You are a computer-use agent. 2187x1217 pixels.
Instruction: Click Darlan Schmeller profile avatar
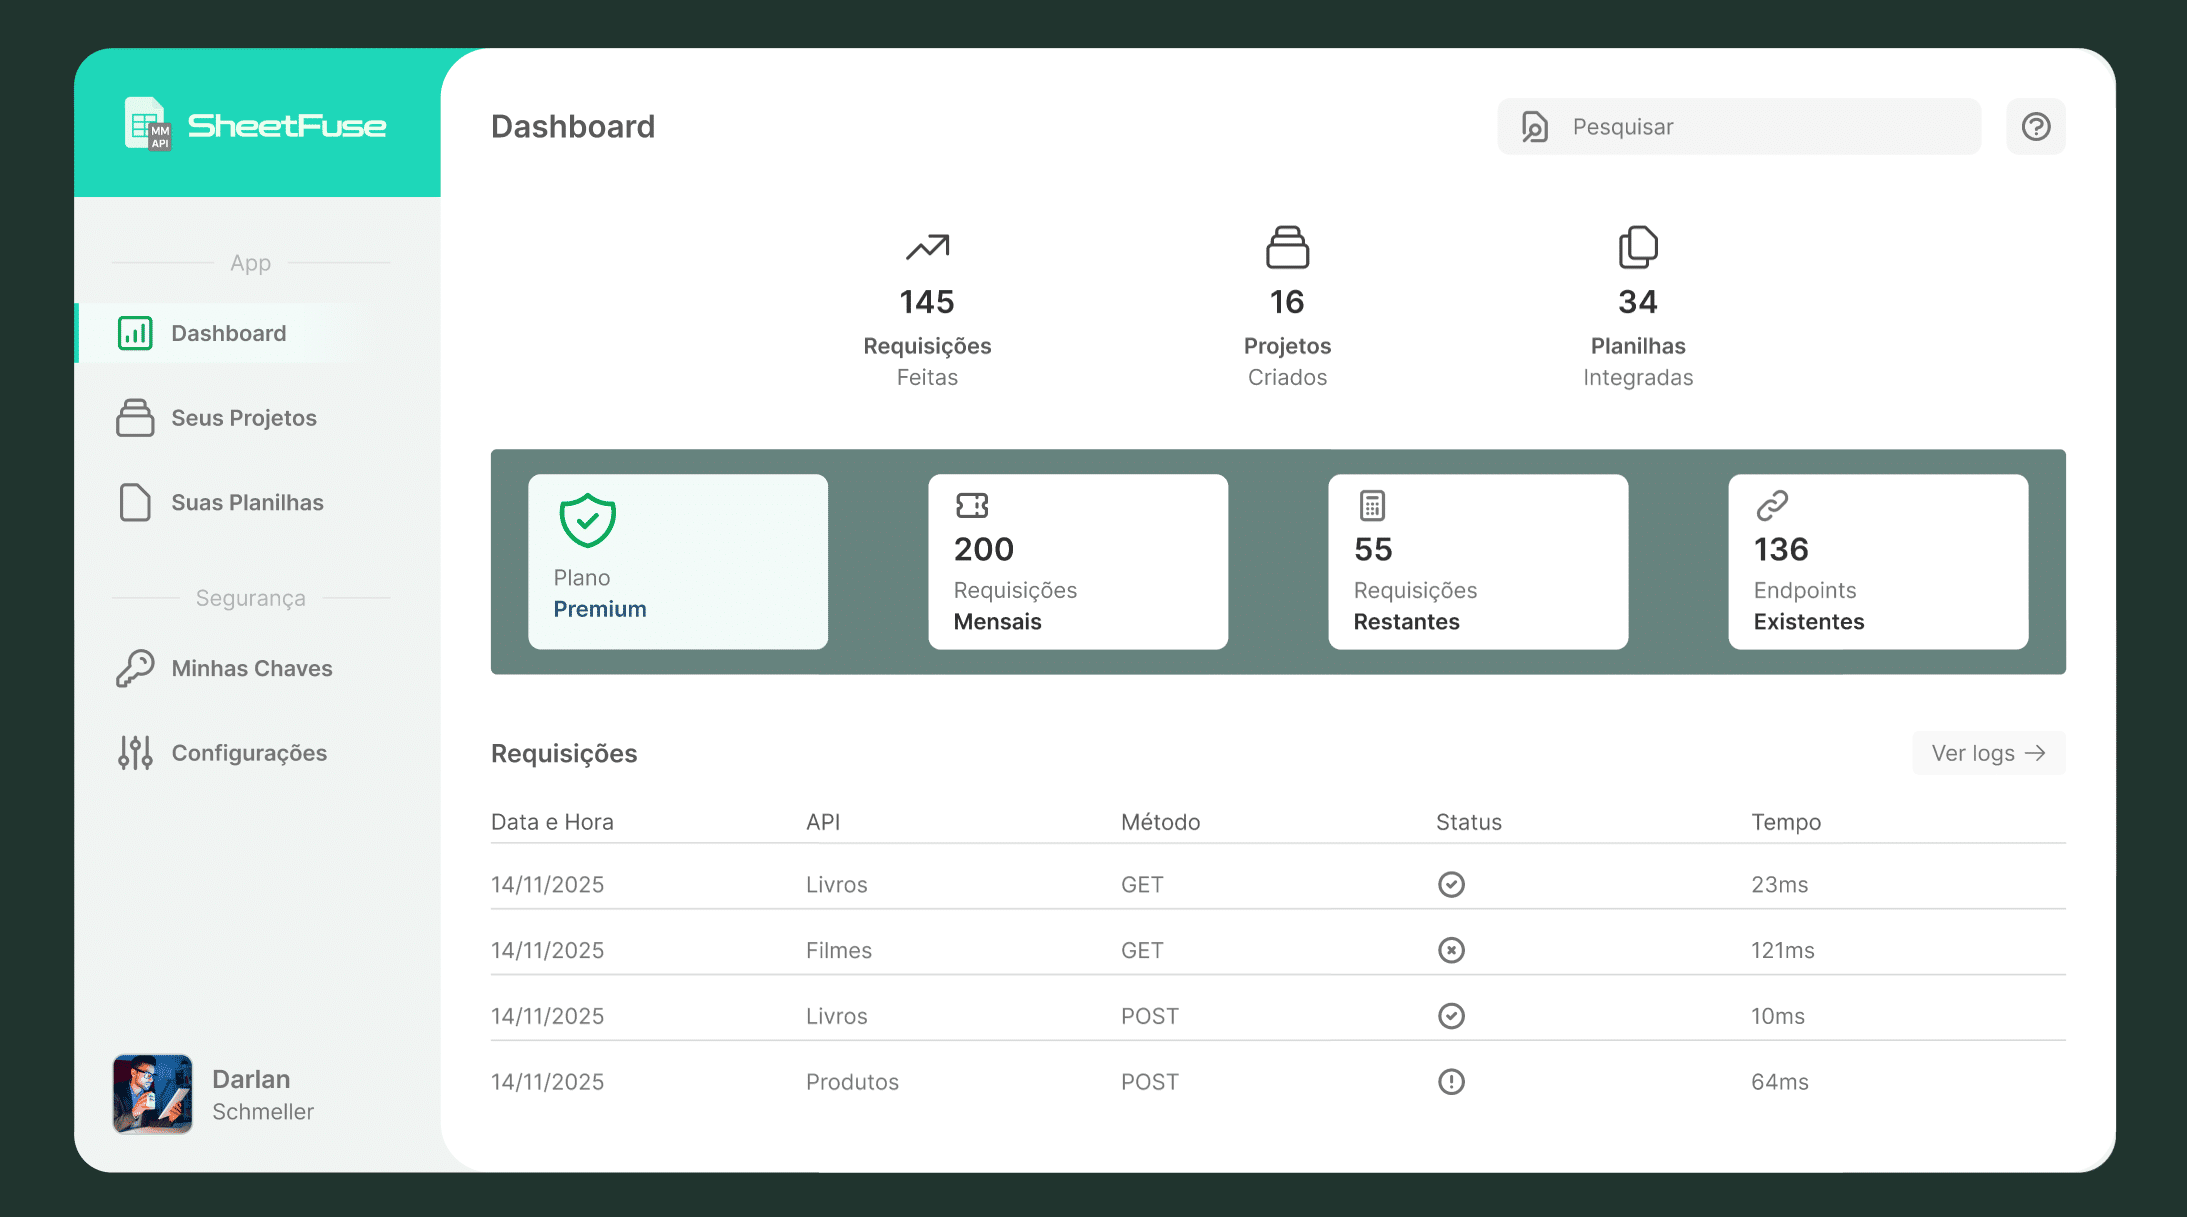152,1094
